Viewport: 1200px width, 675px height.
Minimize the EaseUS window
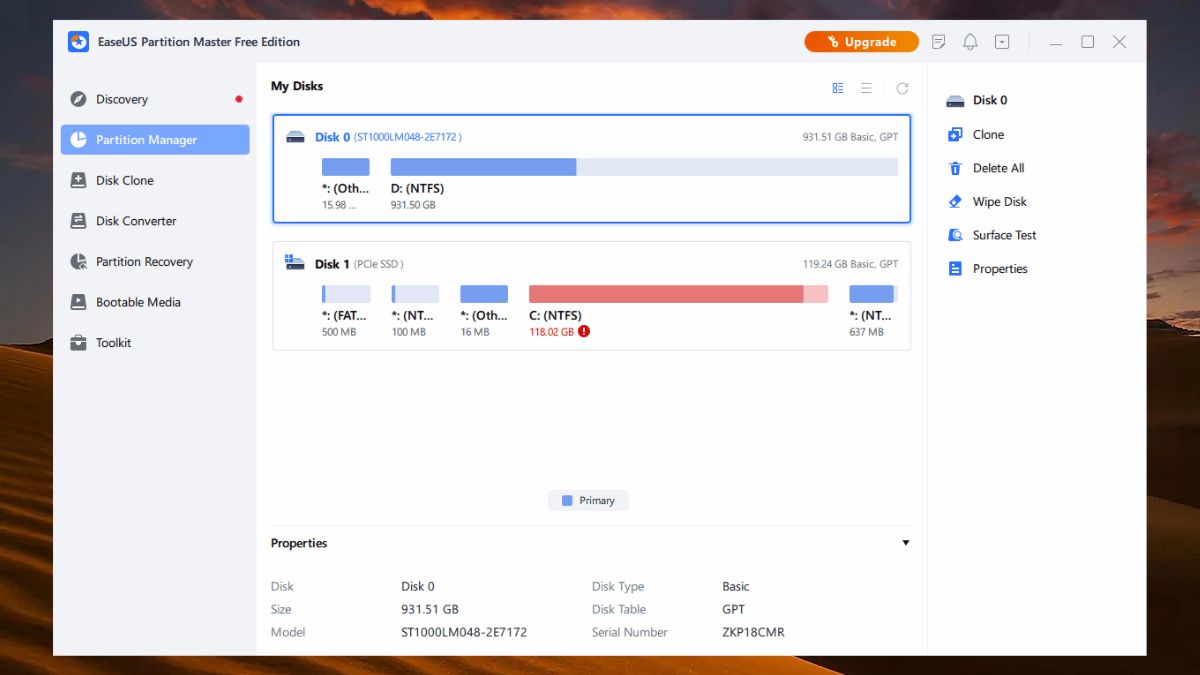coord(1056,42)
